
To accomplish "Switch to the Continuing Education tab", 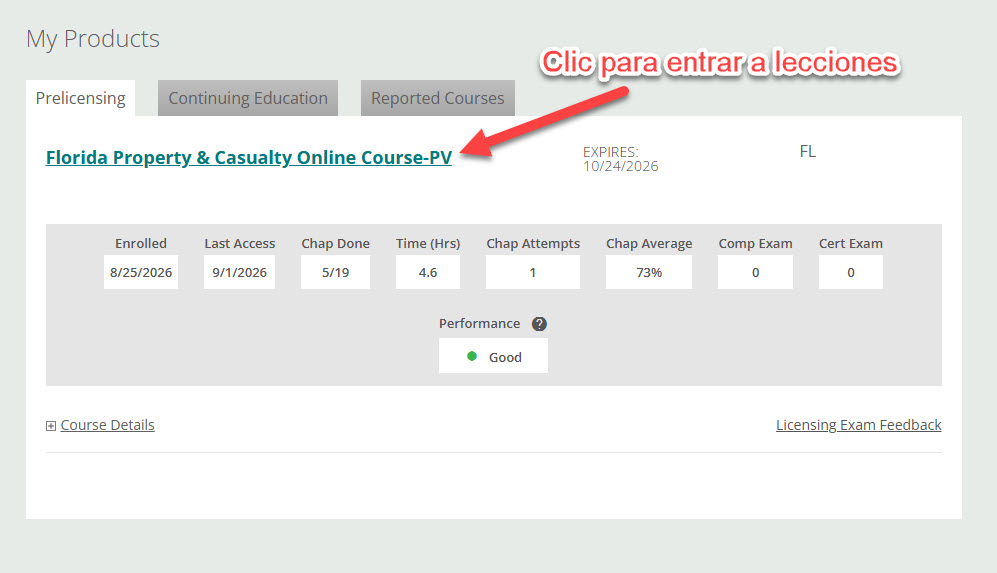I will tap(248, 98).
